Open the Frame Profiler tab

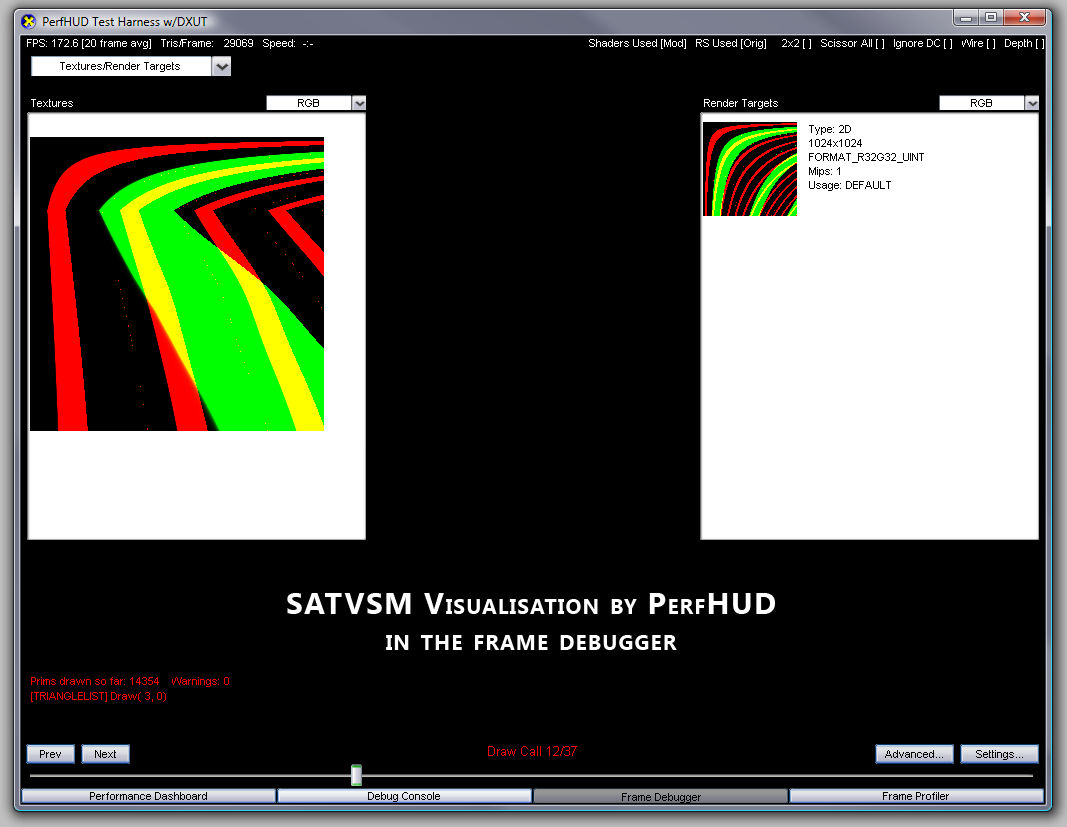click(916, 796)
